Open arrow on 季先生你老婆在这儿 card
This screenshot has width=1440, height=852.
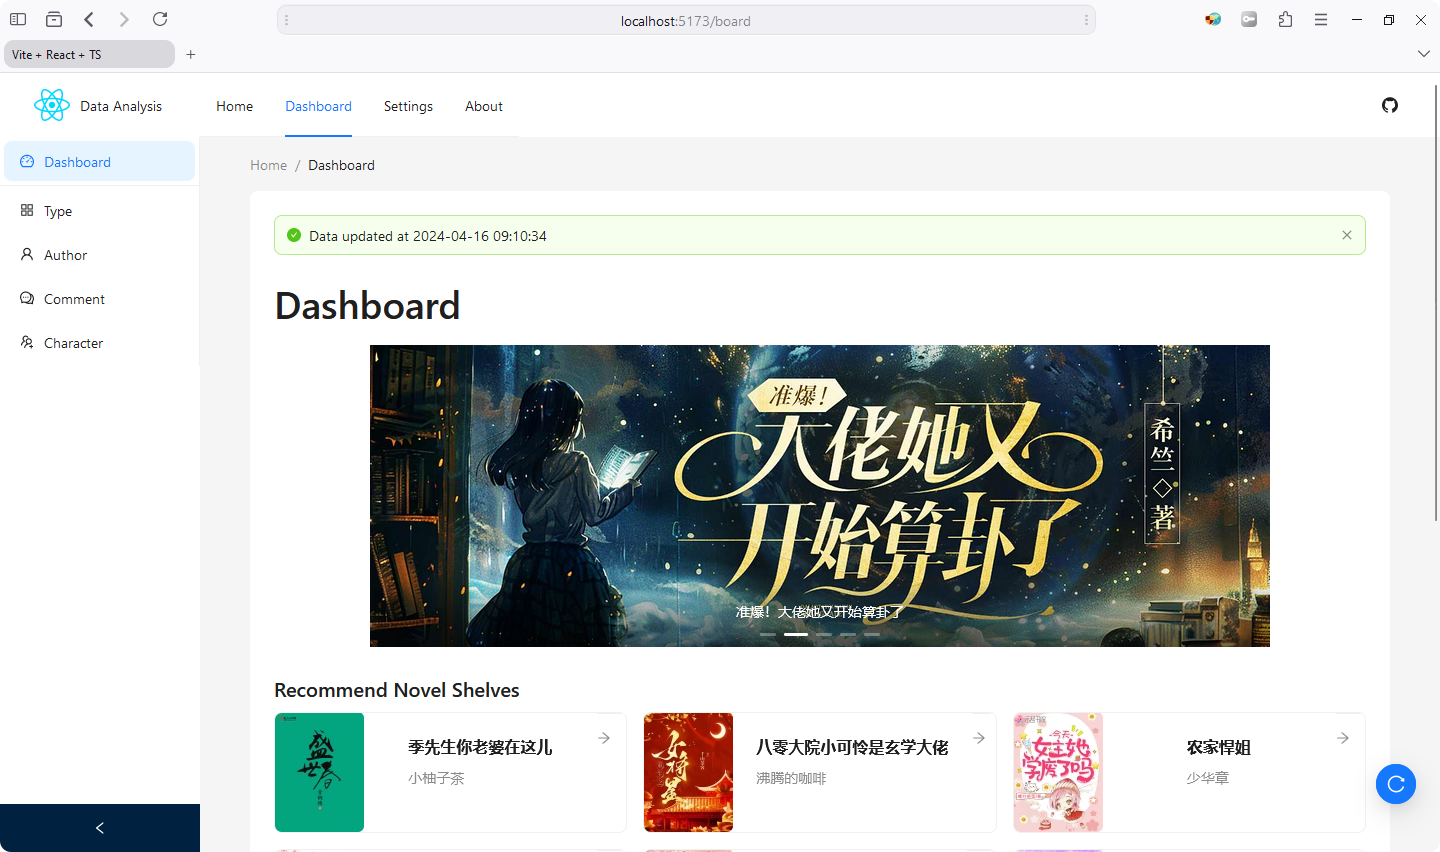point(604,738)
